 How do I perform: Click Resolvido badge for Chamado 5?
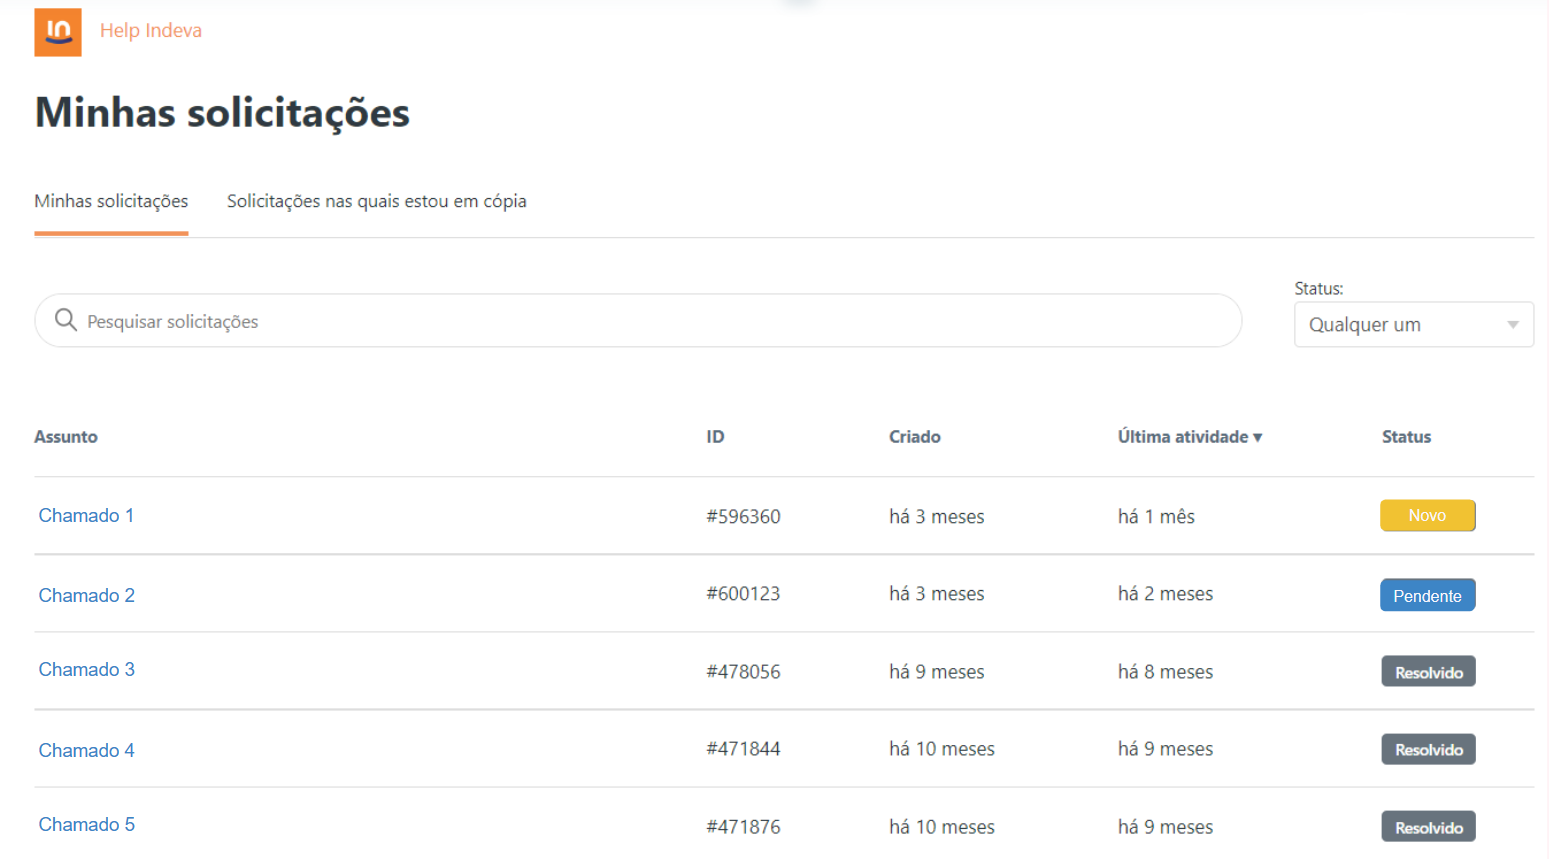click(1428, 827)
